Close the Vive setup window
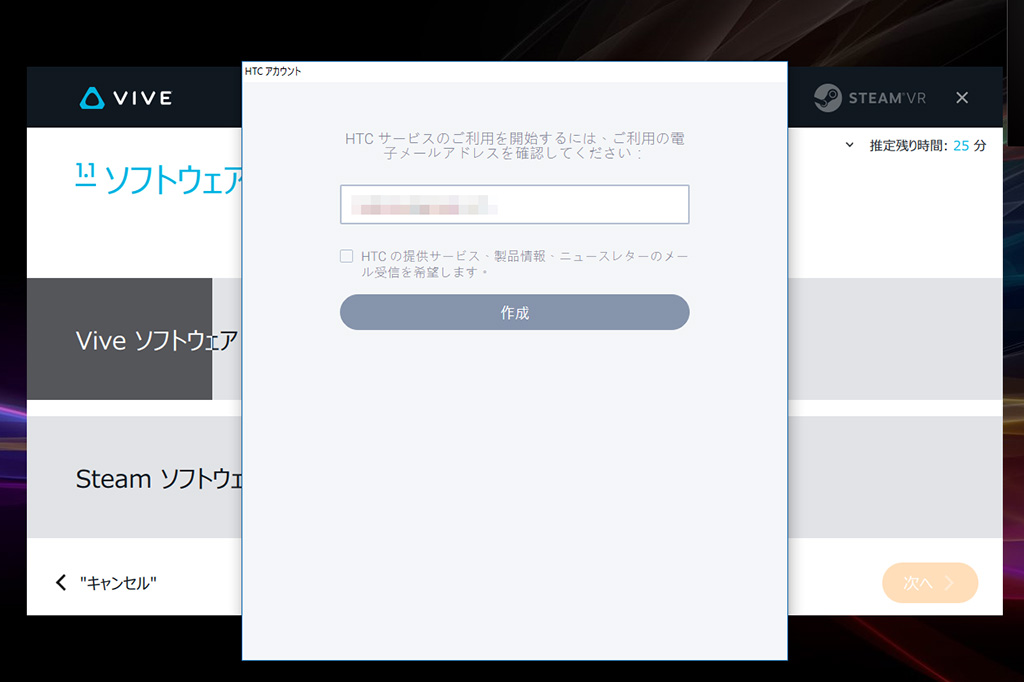The width and height of the screenshot is (1024, 682). coord(962,98)
